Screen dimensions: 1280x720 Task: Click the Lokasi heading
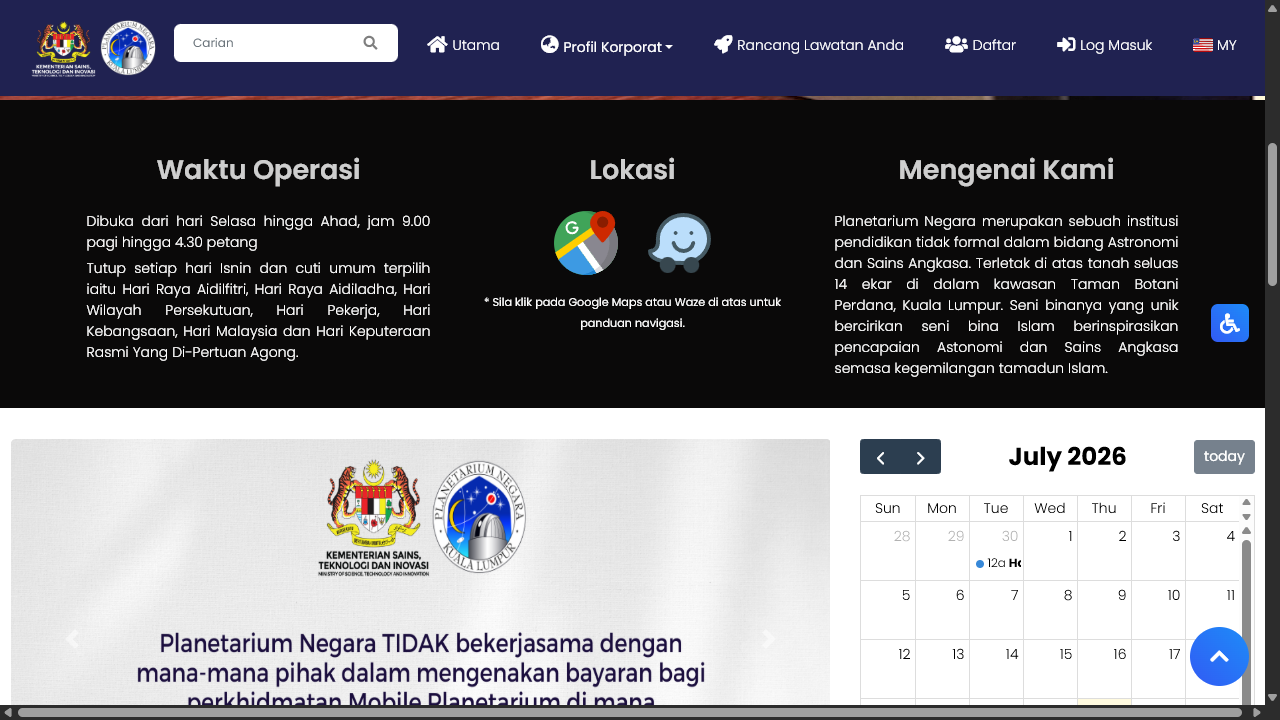point(632,170)
